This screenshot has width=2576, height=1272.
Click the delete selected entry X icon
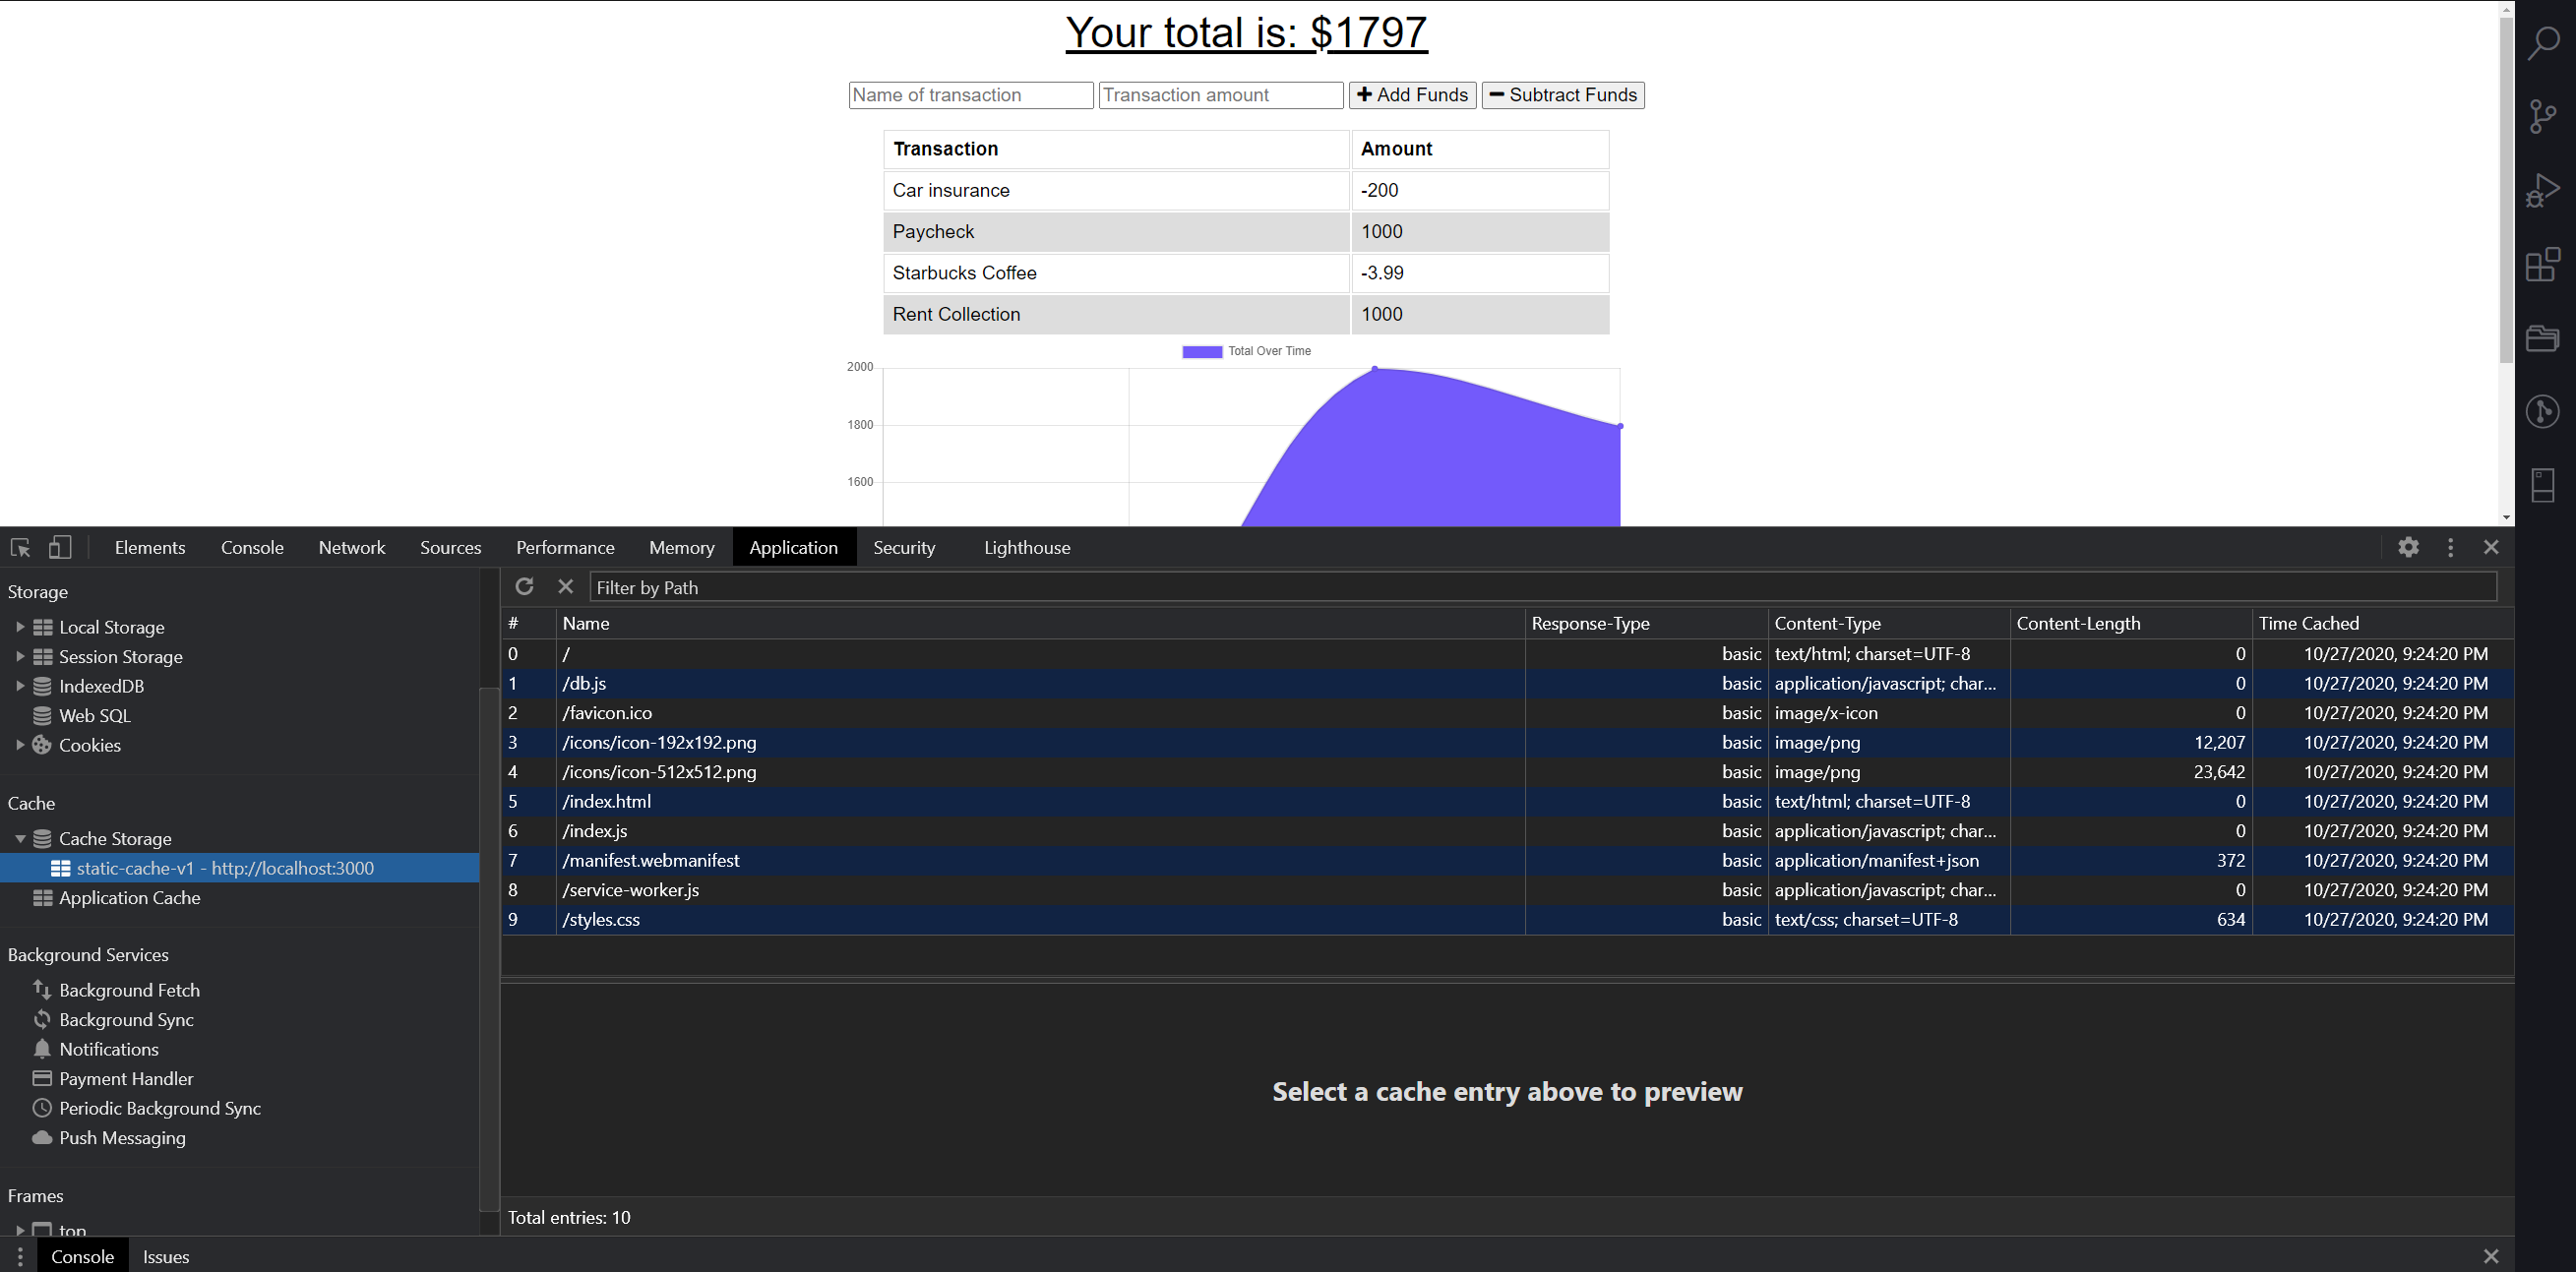tap(566, 587)
